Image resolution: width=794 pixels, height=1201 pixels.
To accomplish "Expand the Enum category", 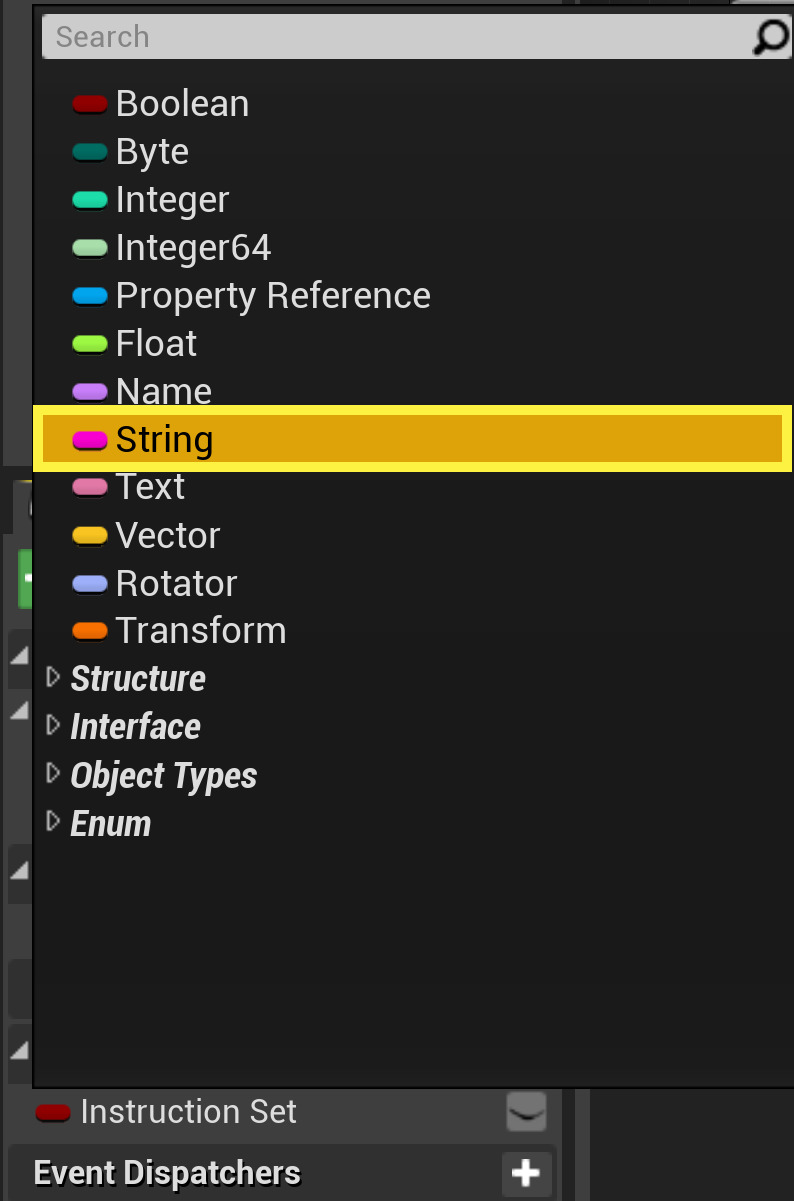I will (53, 822).
